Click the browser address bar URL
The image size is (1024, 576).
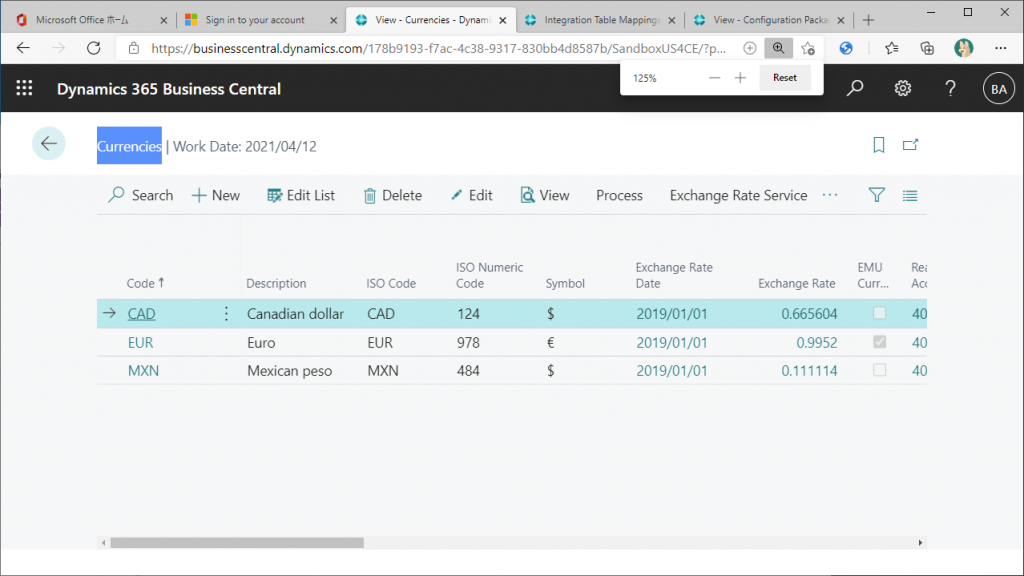click(438, 48)
